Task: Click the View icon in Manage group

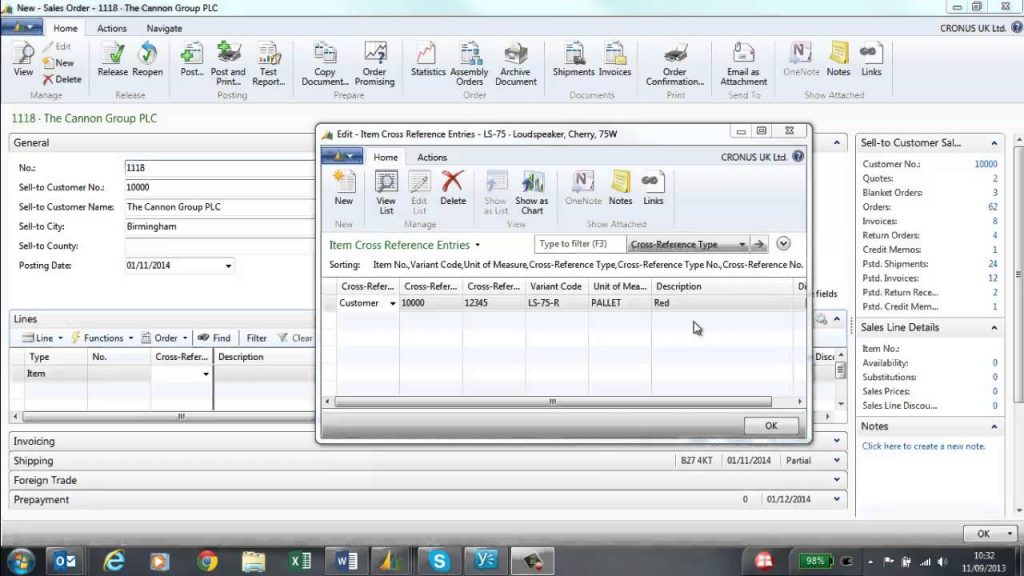Action: [23, 60]
